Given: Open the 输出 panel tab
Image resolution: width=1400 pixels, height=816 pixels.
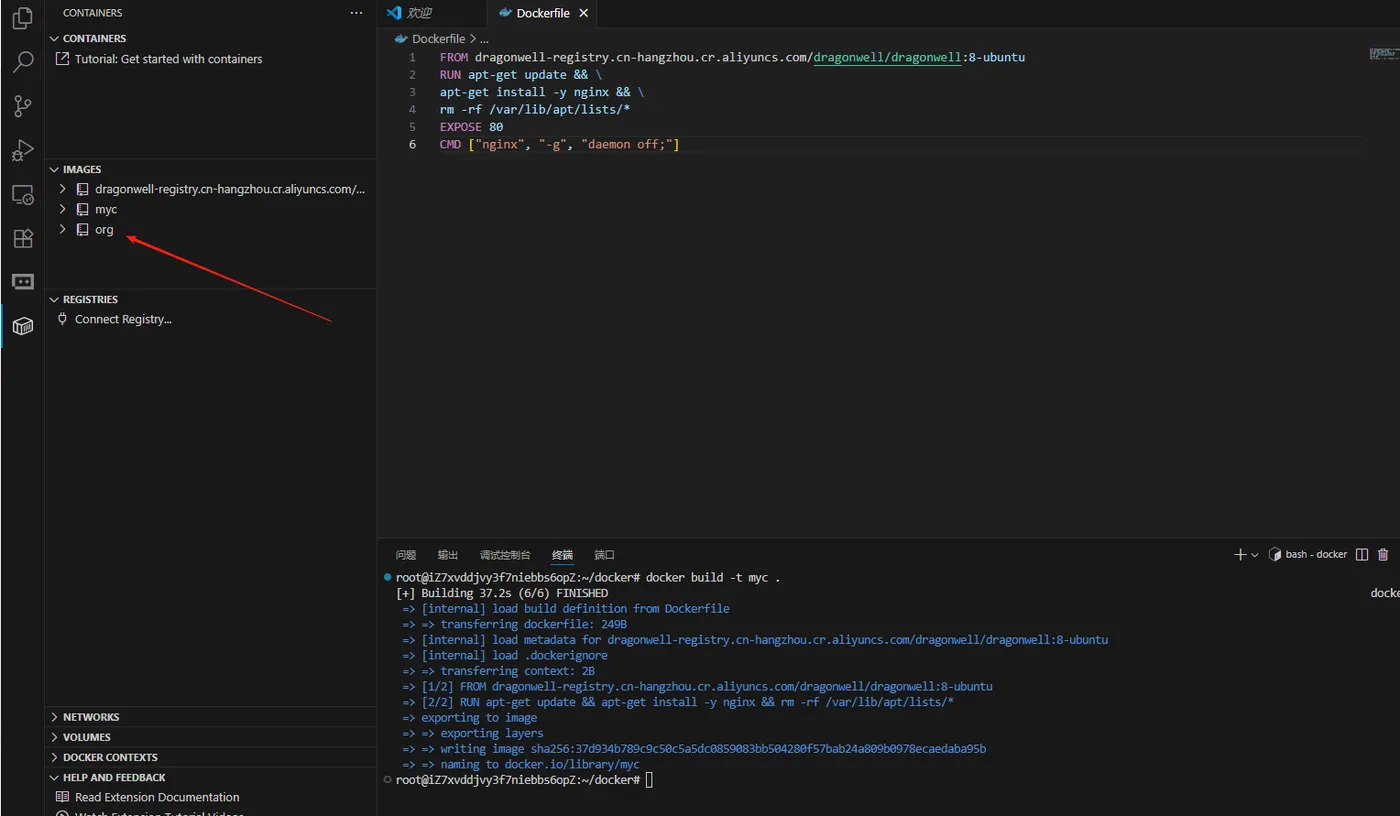Looking at the screenshot, I should (x=448, y=555).
